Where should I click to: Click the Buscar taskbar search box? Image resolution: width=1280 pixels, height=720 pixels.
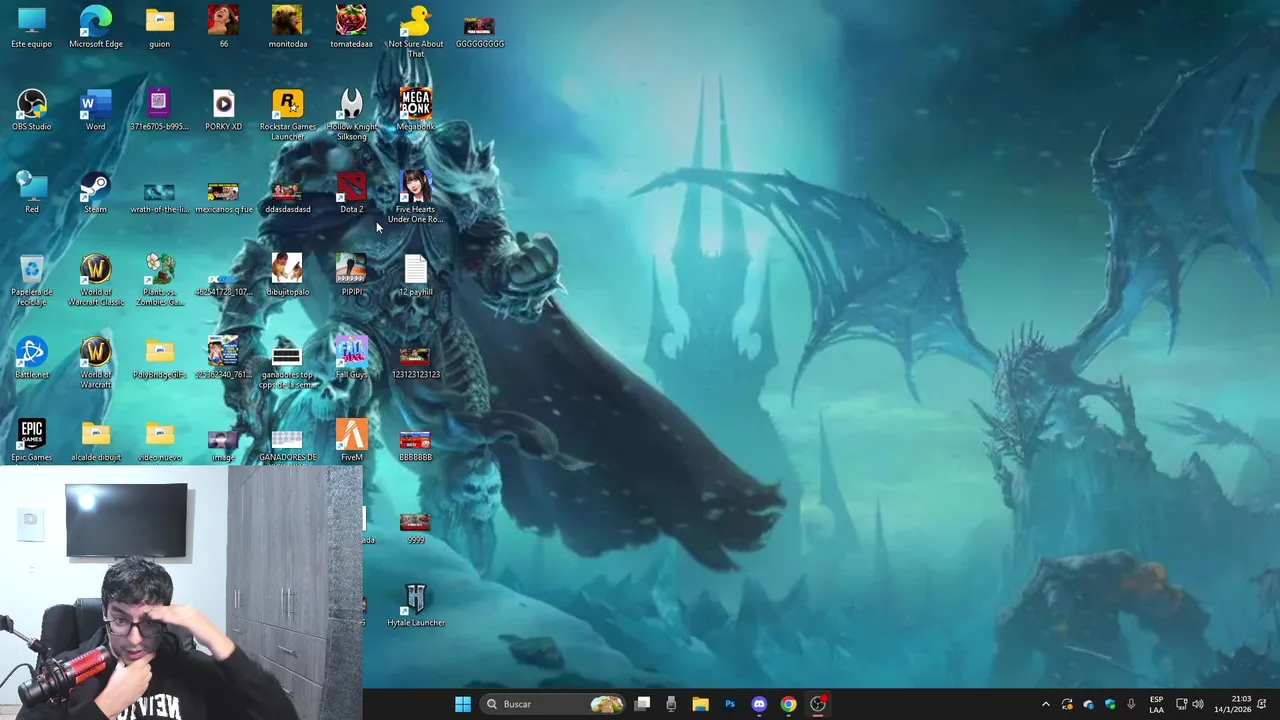[x=552, y=704]
